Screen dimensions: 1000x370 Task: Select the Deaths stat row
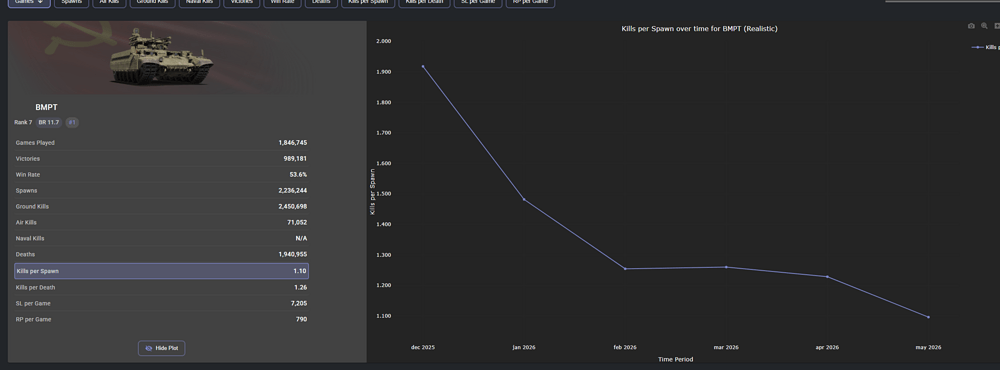pos(161,255)
